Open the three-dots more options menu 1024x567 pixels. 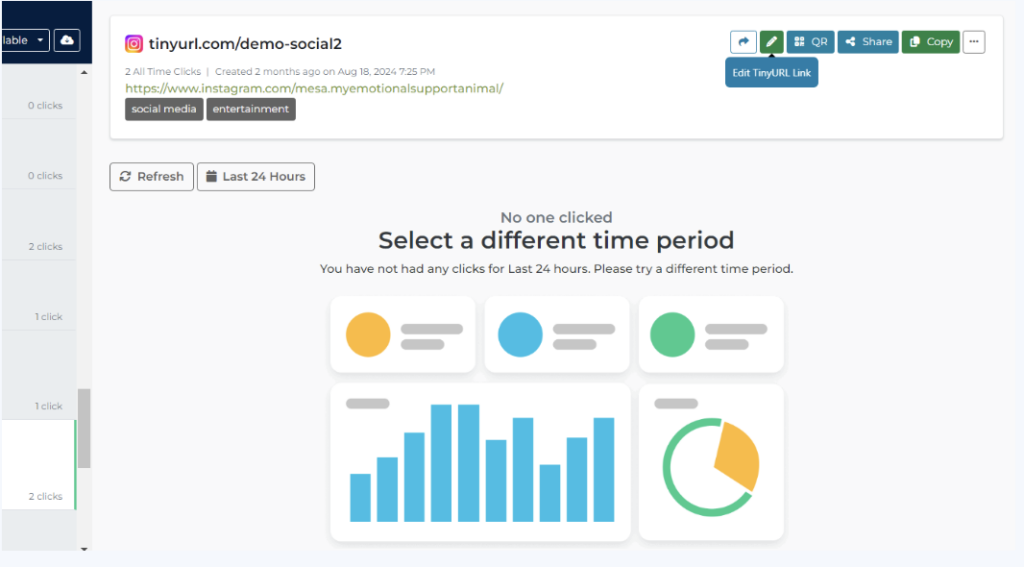pos(974,42)
